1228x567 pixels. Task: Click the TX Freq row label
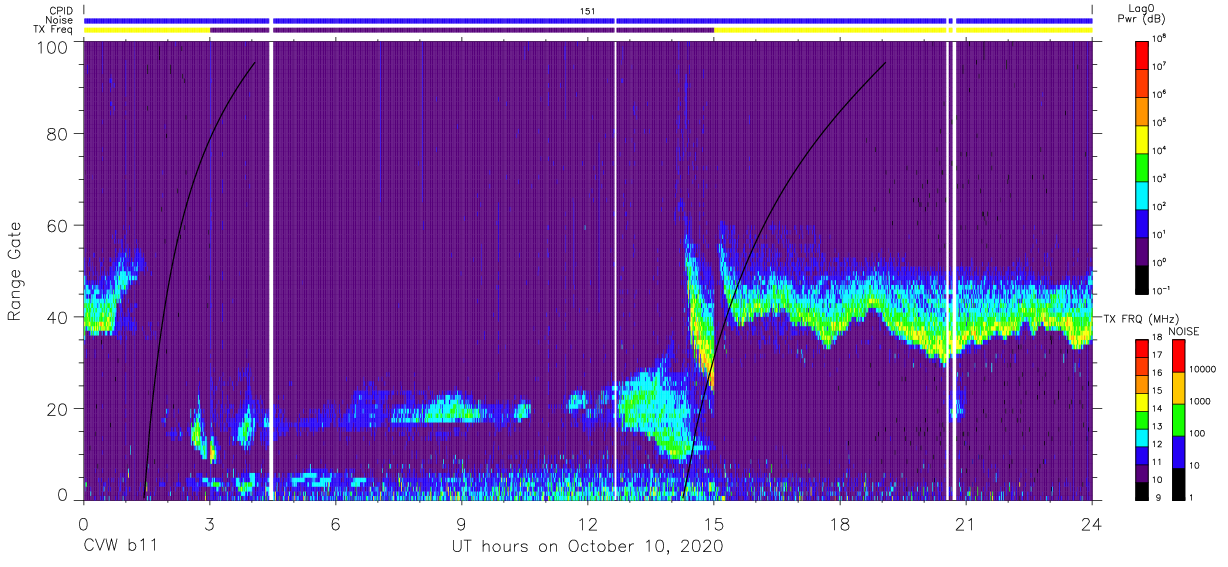[53, 30]
